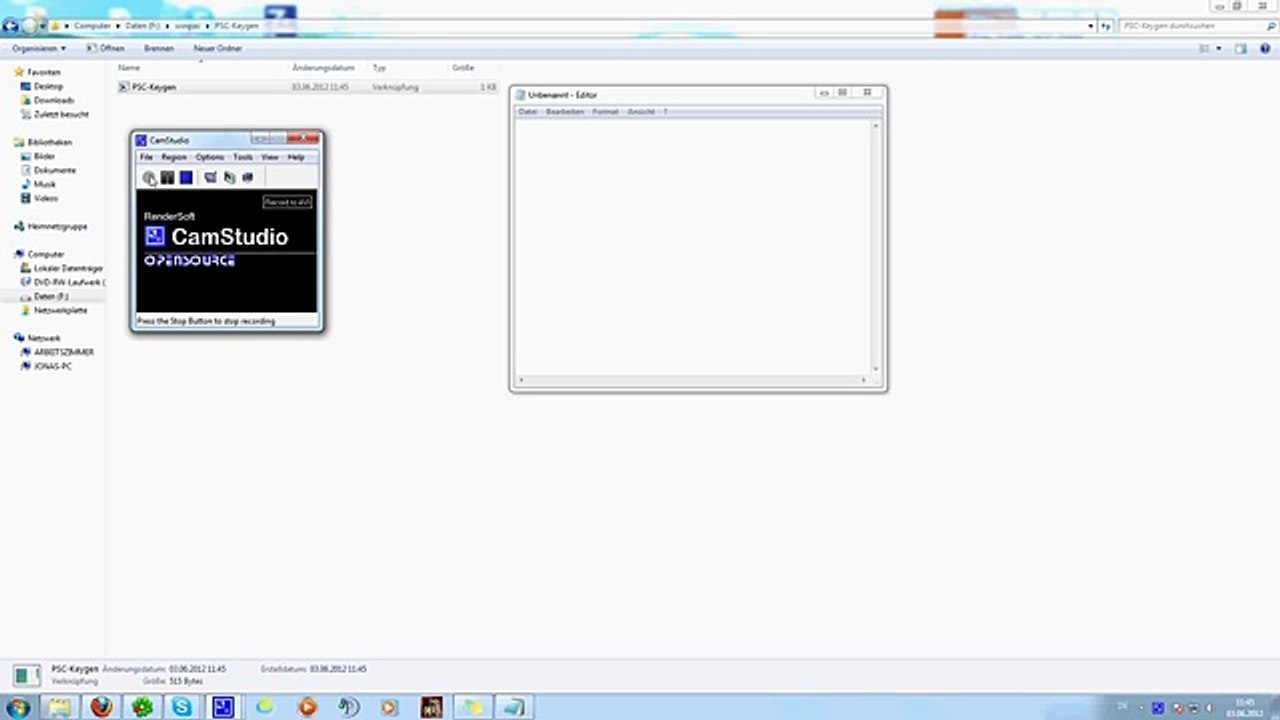Open the Ansicht menu in Editor
The height and width of the screenshot is (720, 1280).
click(x=641, y=112)
